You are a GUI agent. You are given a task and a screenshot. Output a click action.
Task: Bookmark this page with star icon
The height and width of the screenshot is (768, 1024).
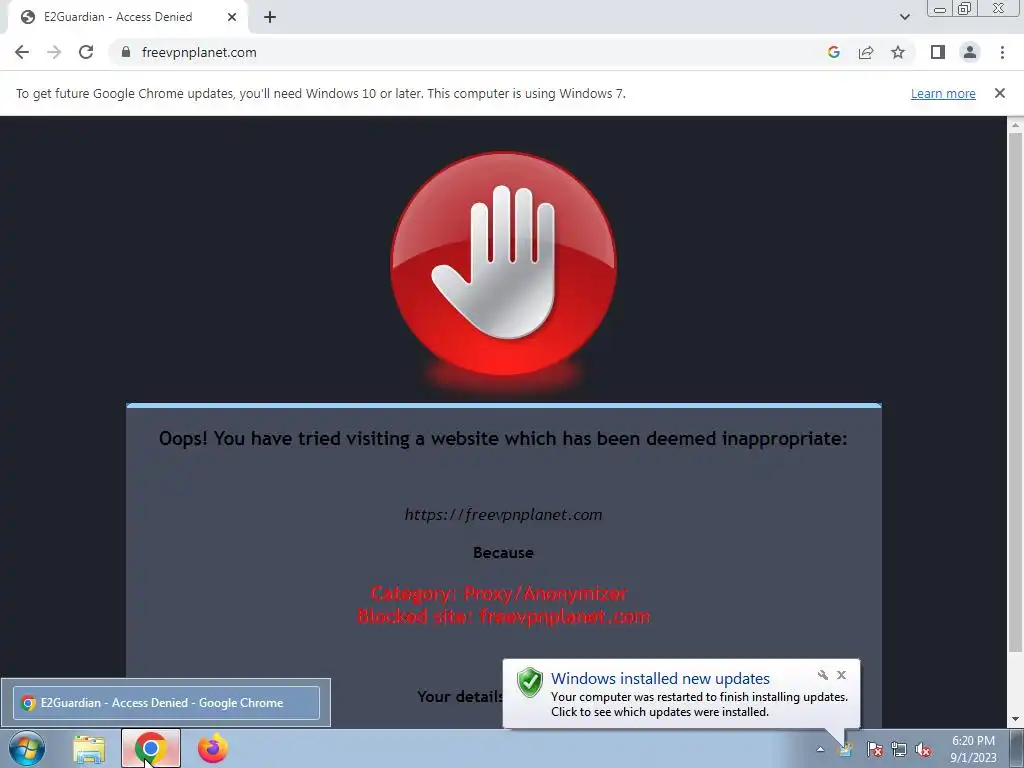pos(898,52)
